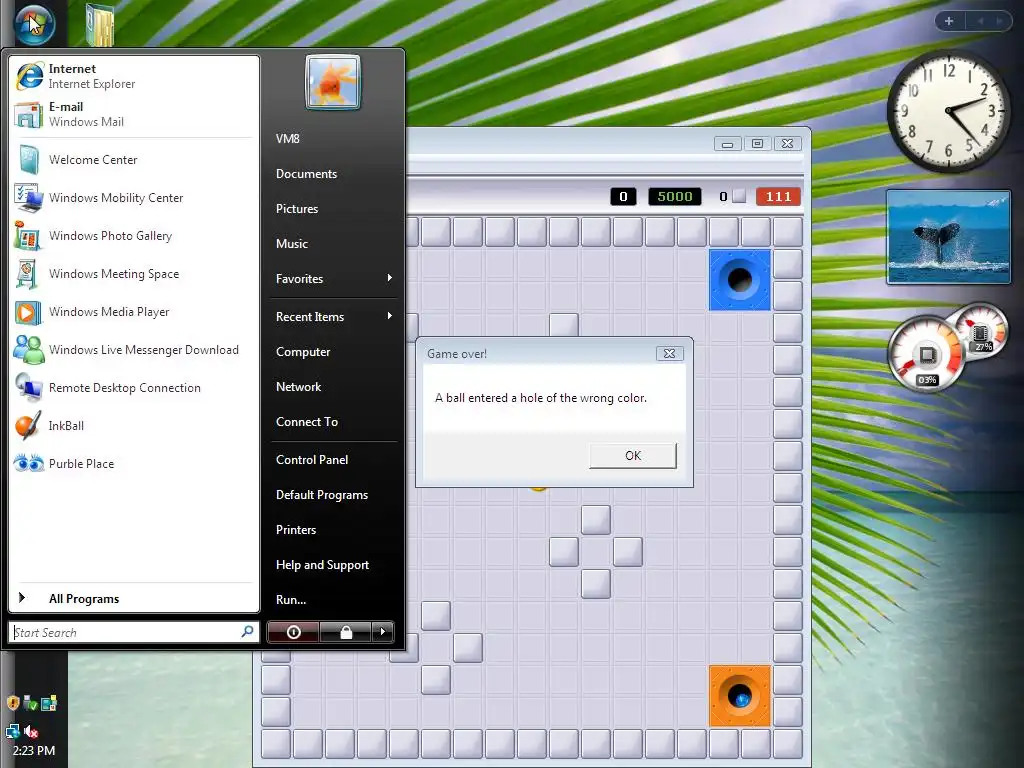Open Music from Start menu
The image size is (1024, 768).
click(291, 244)
